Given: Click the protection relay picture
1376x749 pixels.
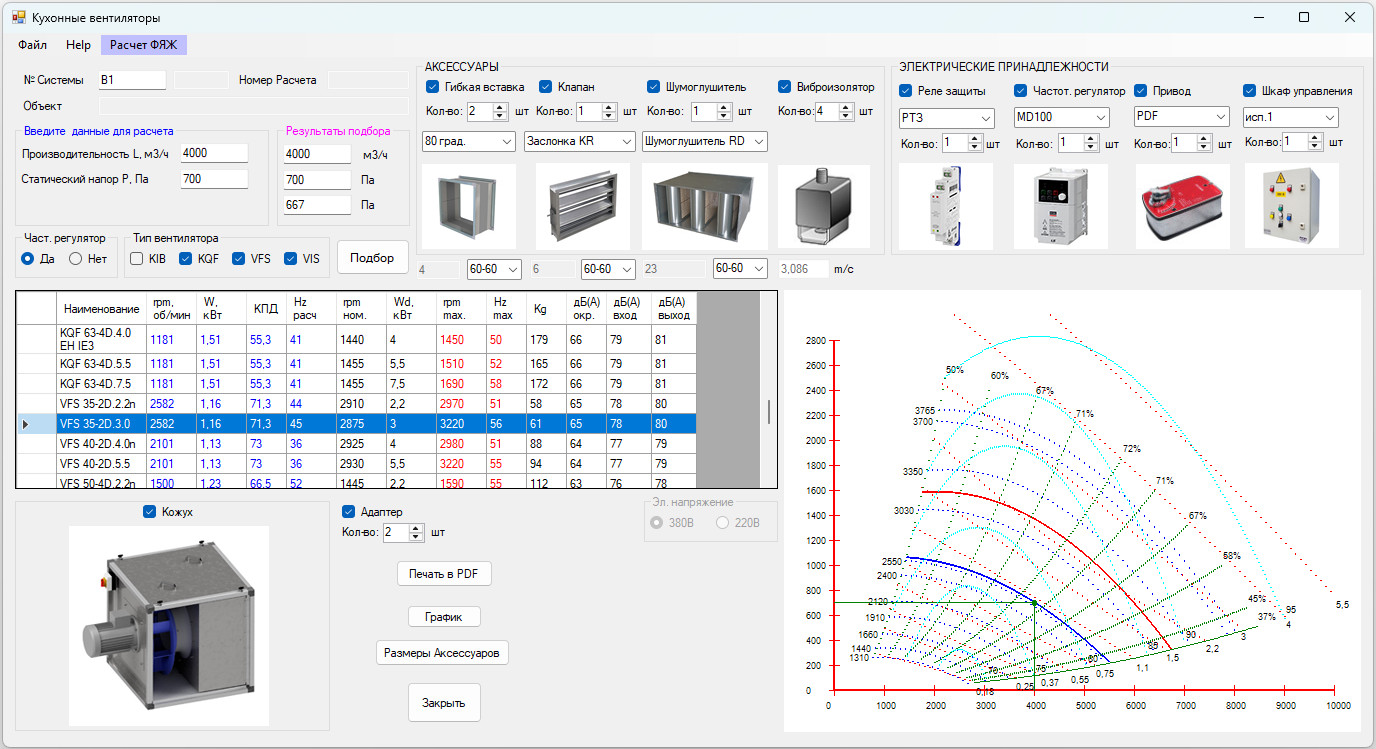Looking at the screenshot, I should click(946, 206).
